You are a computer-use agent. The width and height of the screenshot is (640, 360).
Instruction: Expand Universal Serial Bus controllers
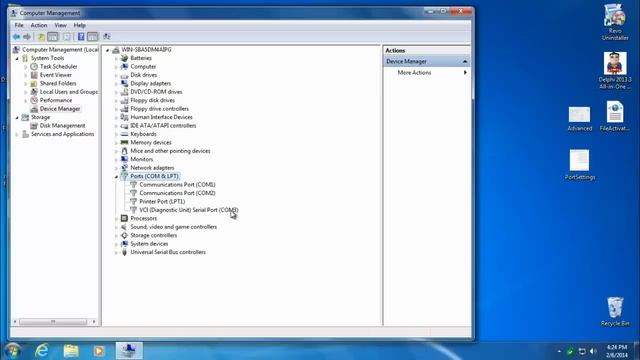116,253
